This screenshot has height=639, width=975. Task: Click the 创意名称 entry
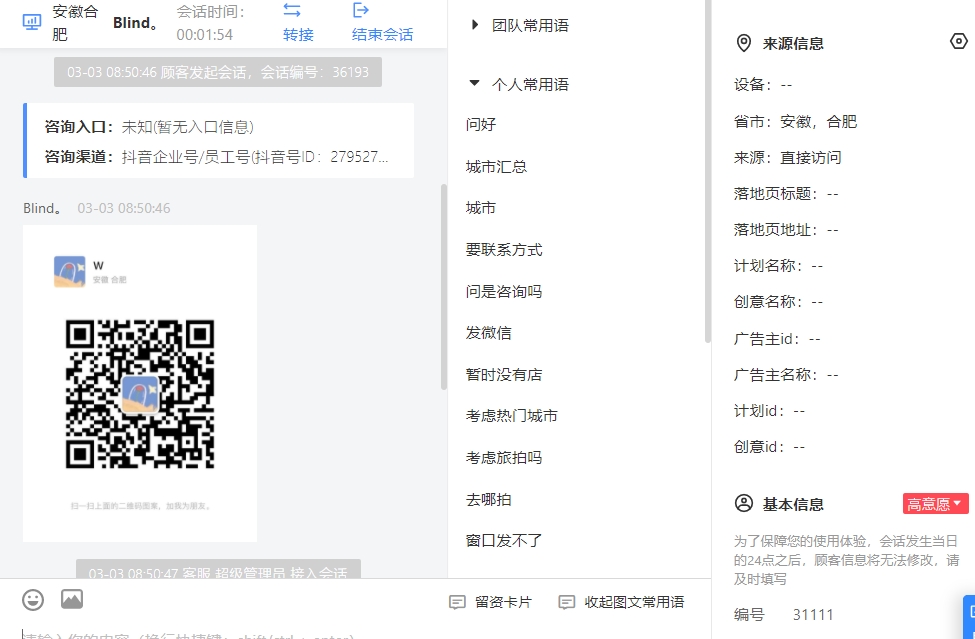[779, 302]
